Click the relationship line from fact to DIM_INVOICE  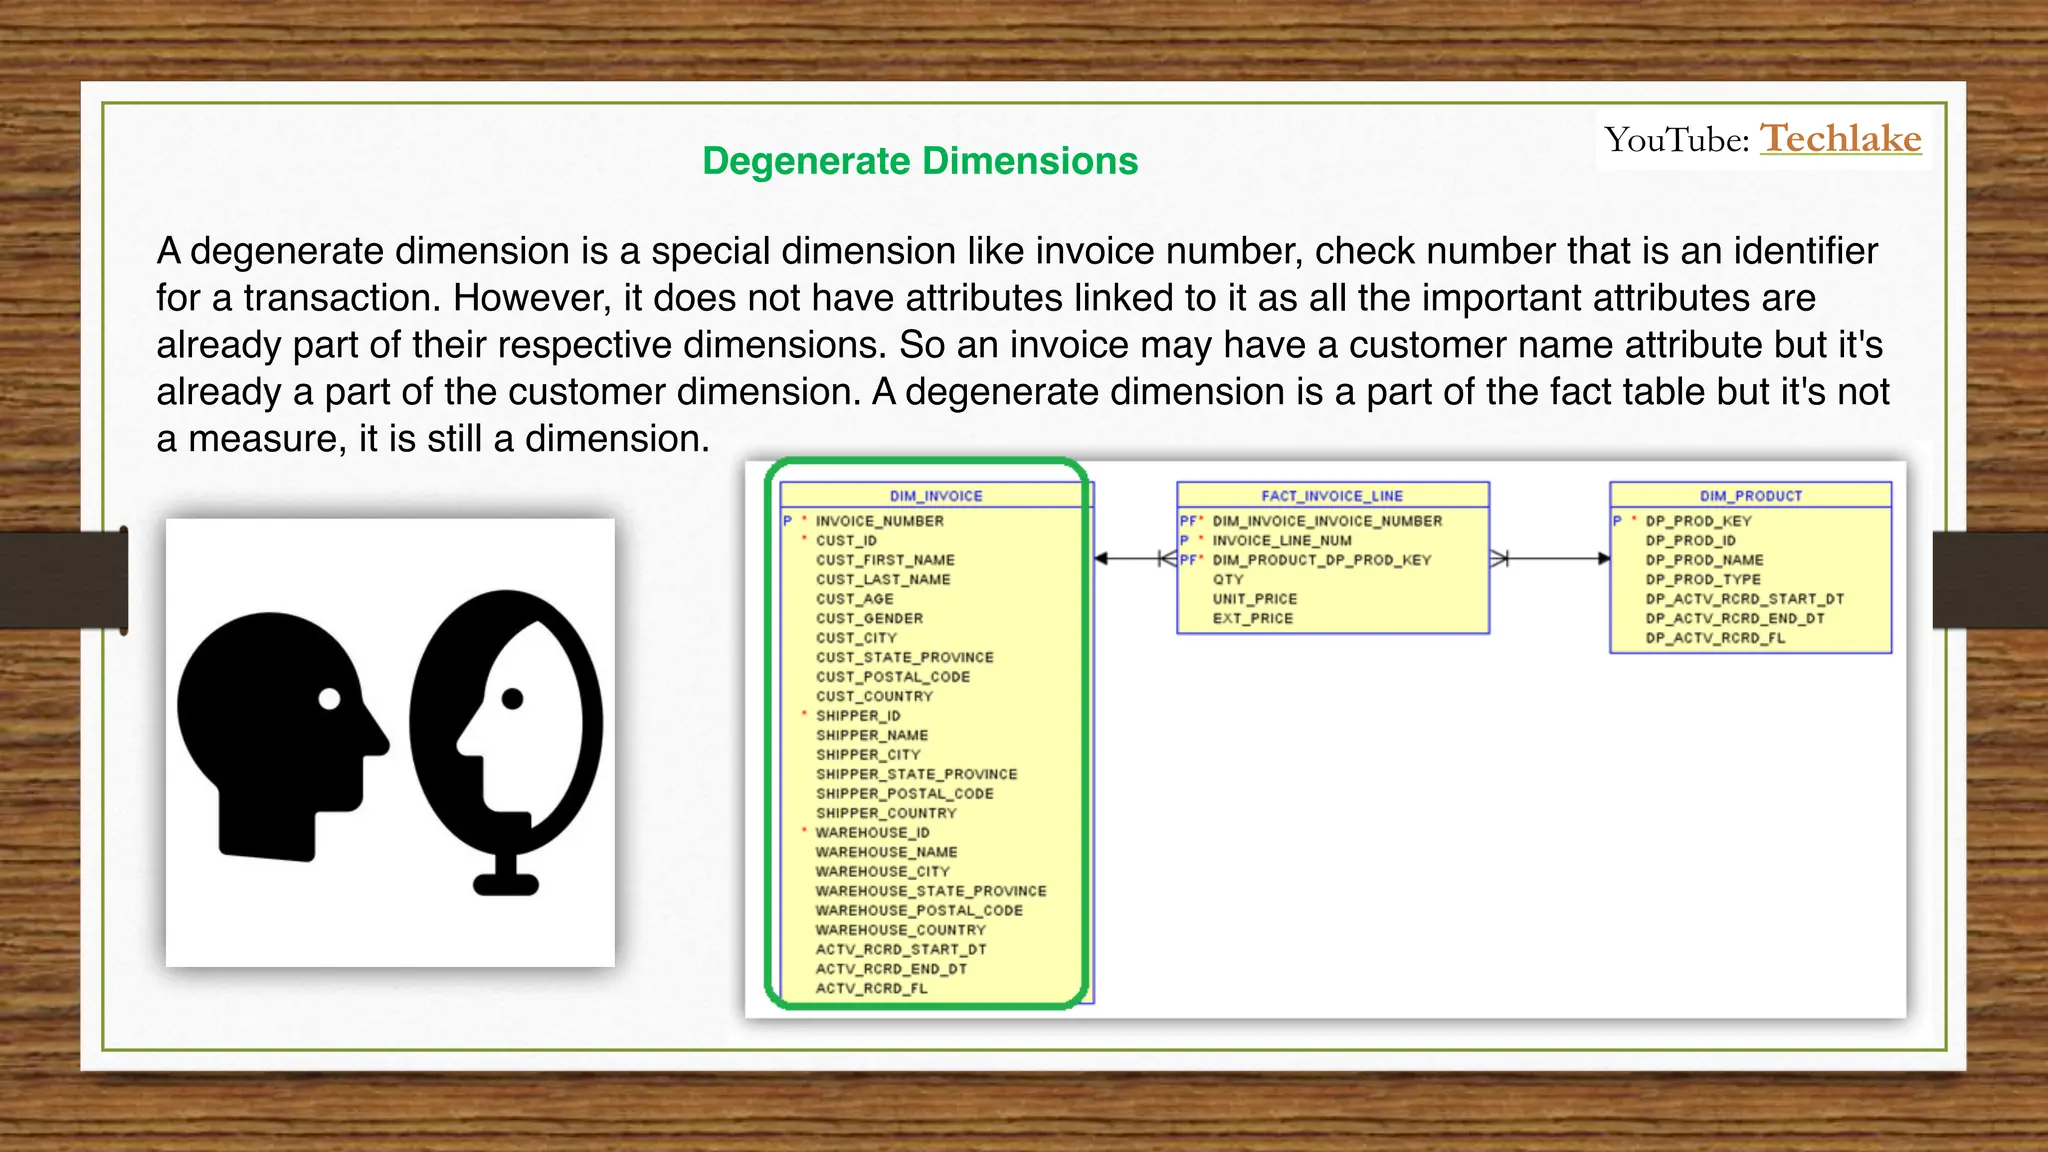1136,559
